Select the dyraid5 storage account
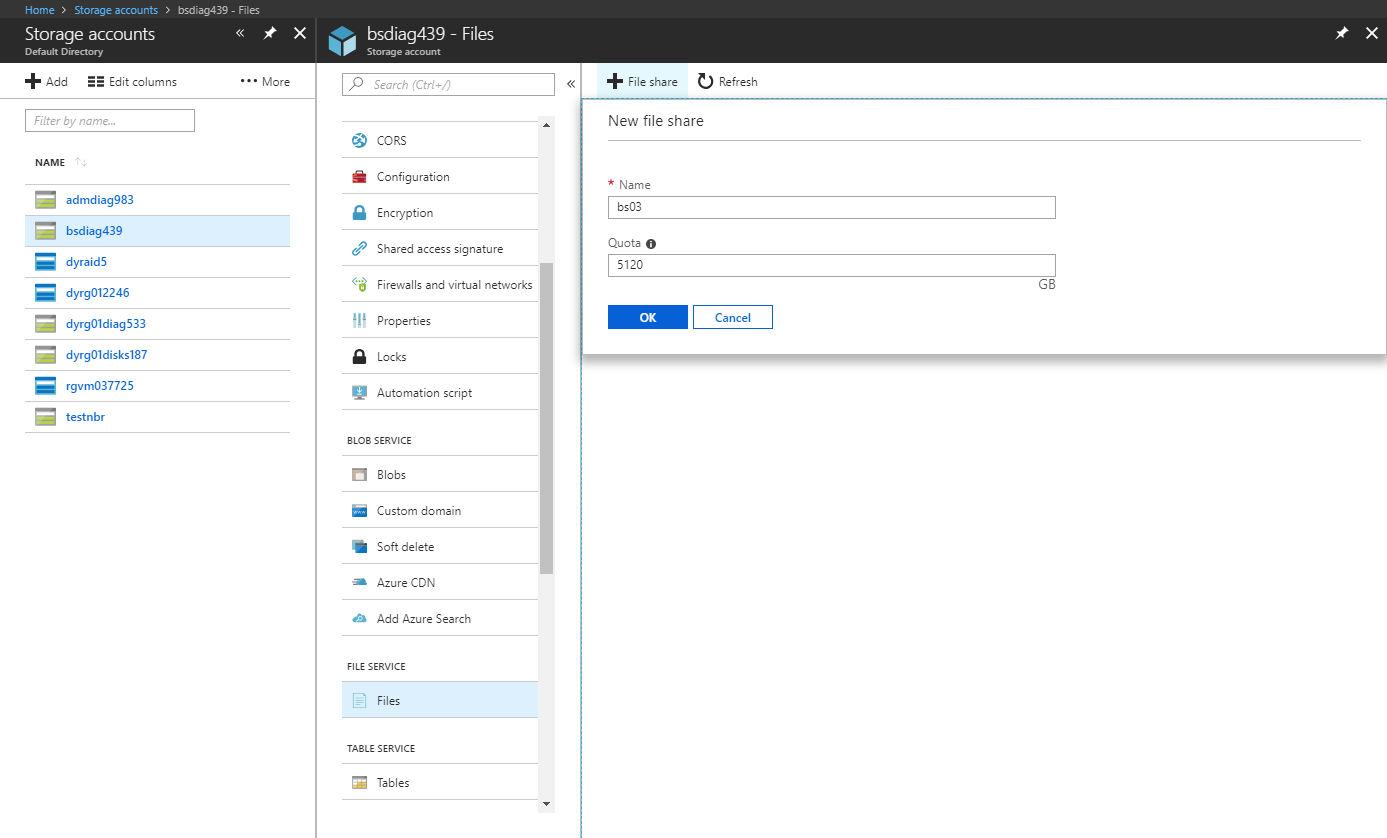1387x838 pixels. [x=86, y=262]
